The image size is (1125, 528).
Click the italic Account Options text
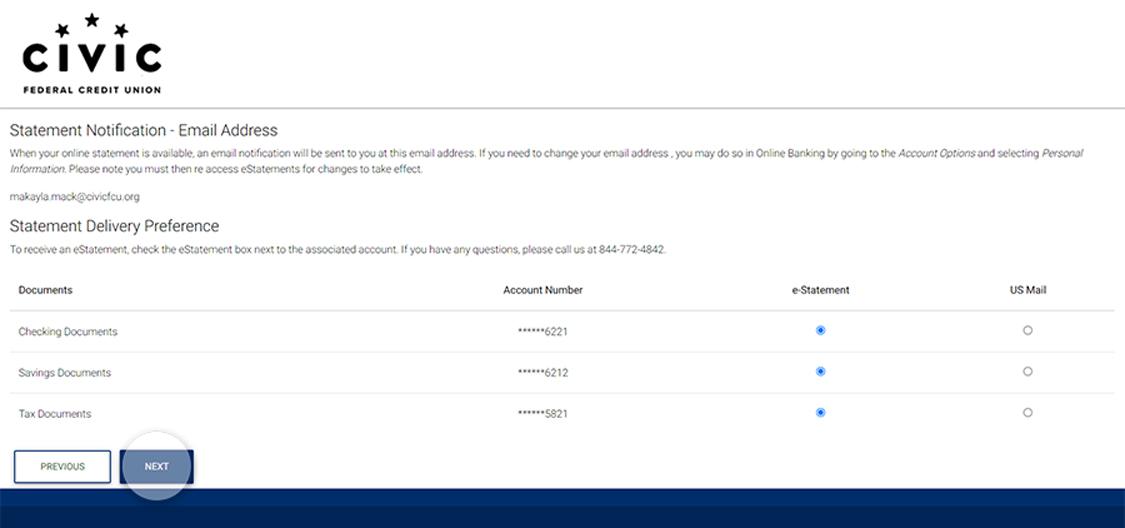(x=936, y=154)
